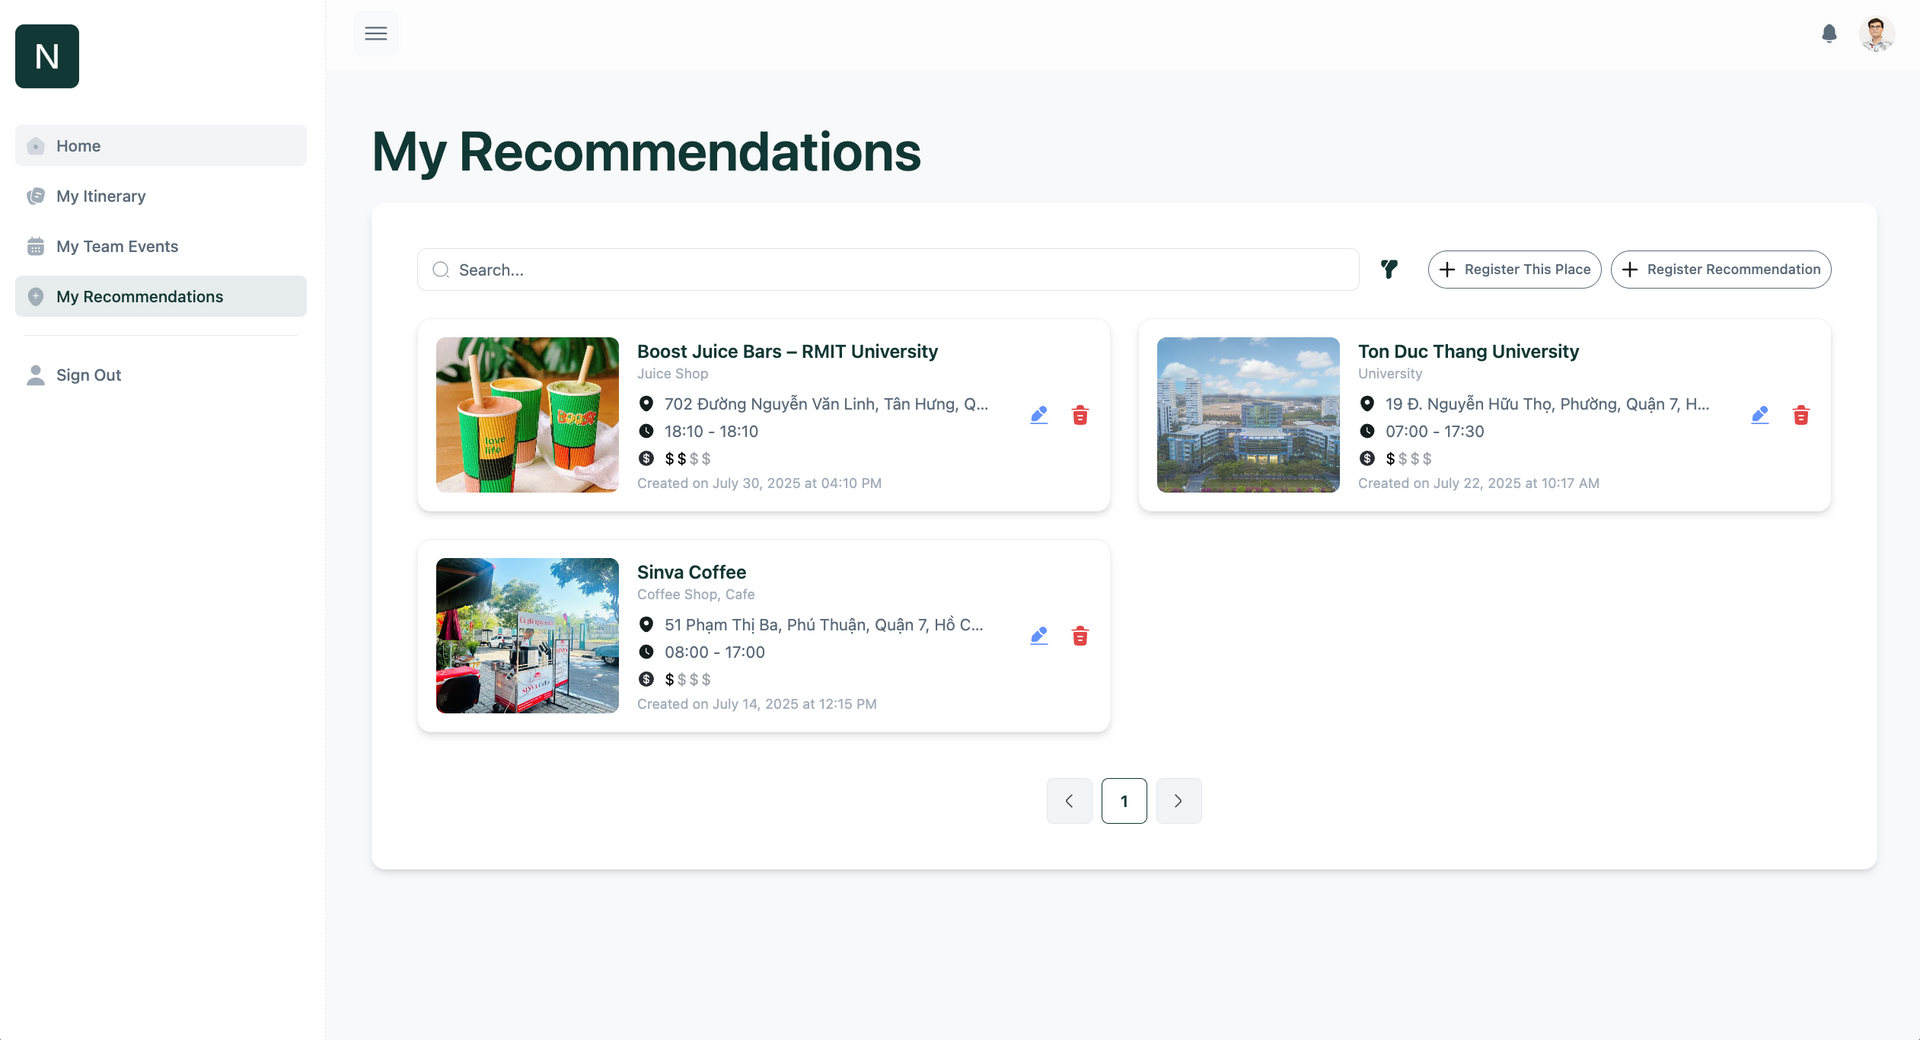Image resolution: width=1920 pixels, height=1040 pixels.
Task: Click the 08:00 - 17:00 opening hours
Action: (714, 652)
